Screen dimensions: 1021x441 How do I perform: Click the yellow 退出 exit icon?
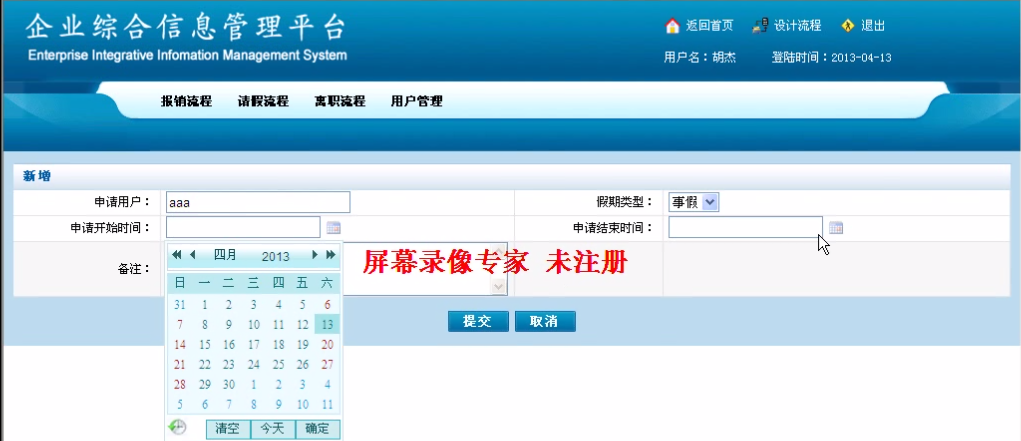coord(847,25)
